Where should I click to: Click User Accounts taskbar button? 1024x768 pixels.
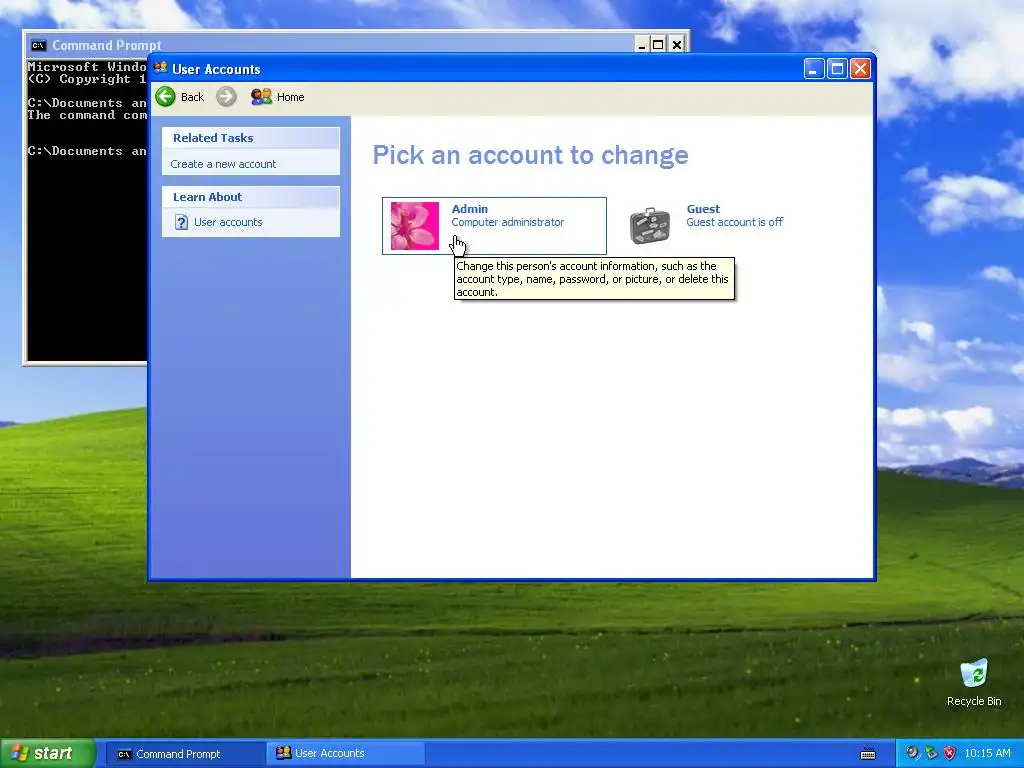click(x=346, y=754)
